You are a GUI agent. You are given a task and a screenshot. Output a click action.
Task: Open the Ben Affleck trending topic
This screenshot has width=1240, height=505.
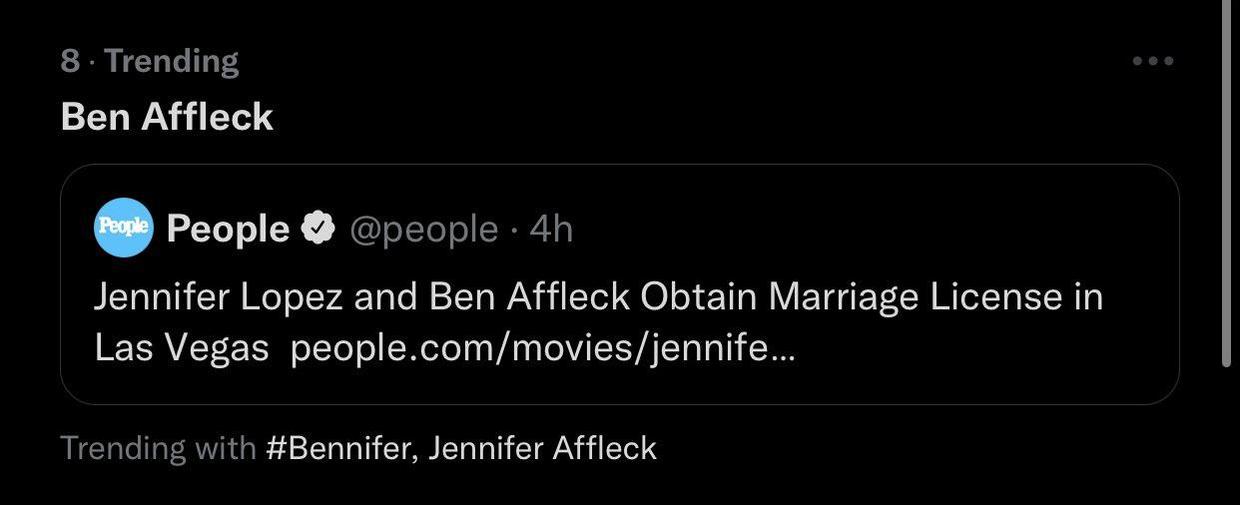[167, 117]
